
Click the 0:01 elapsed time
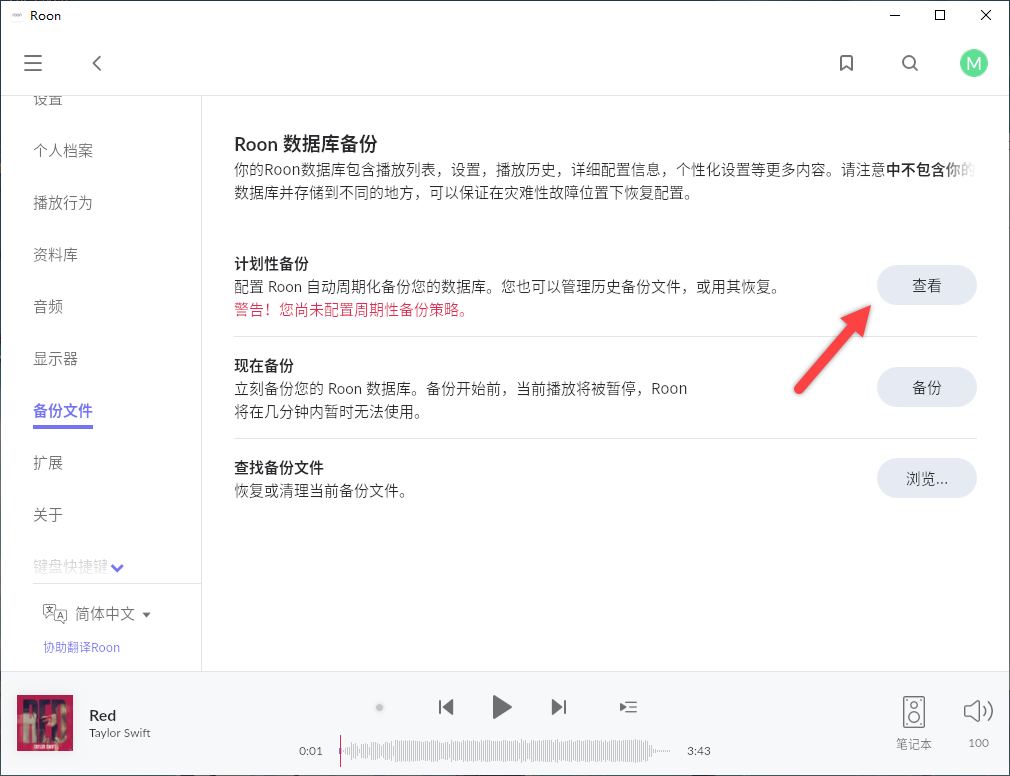(310, 751)
